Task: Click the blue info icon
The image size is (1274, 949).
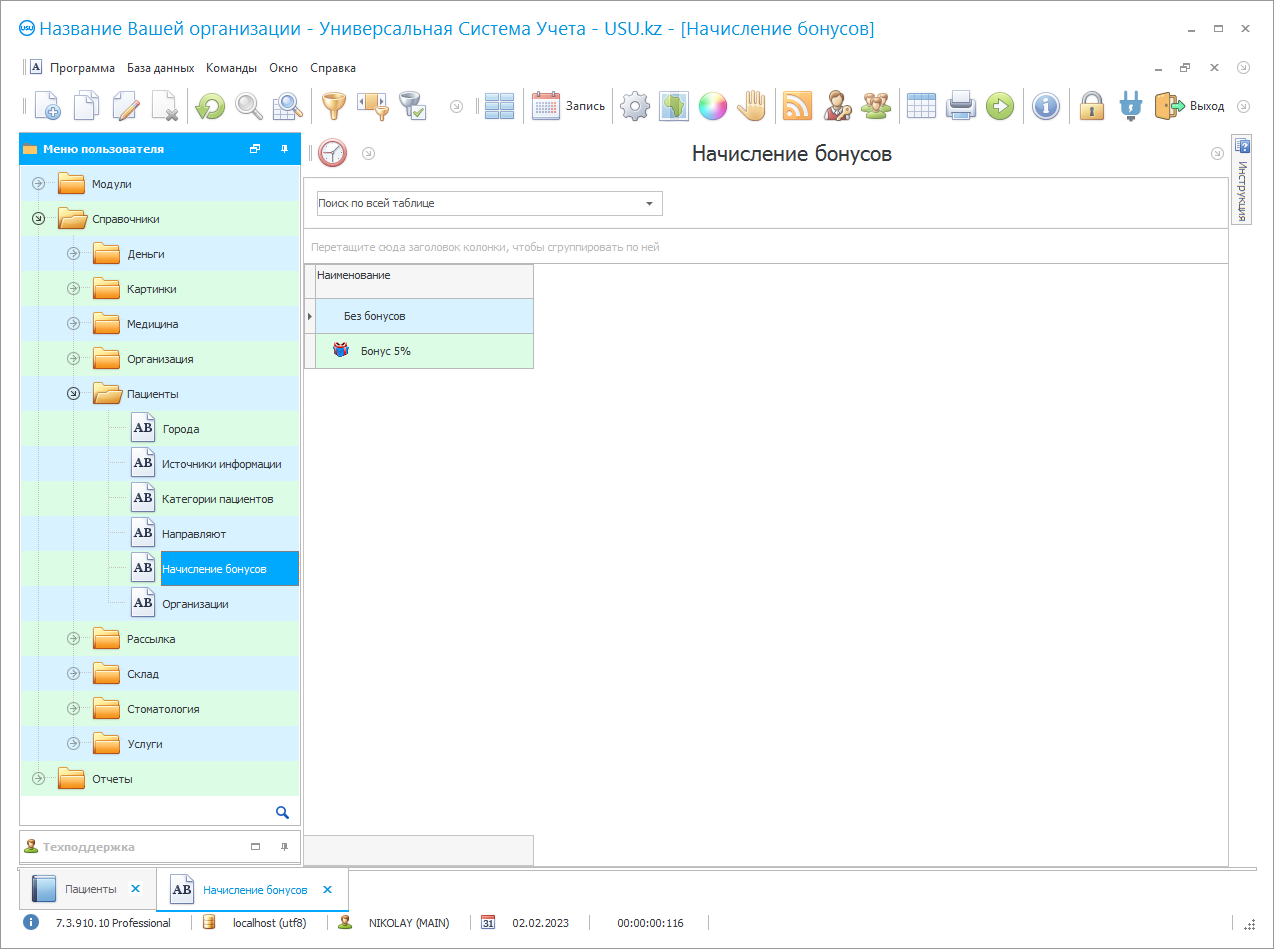Action: pyautogui.click(x=1046, y=106)
